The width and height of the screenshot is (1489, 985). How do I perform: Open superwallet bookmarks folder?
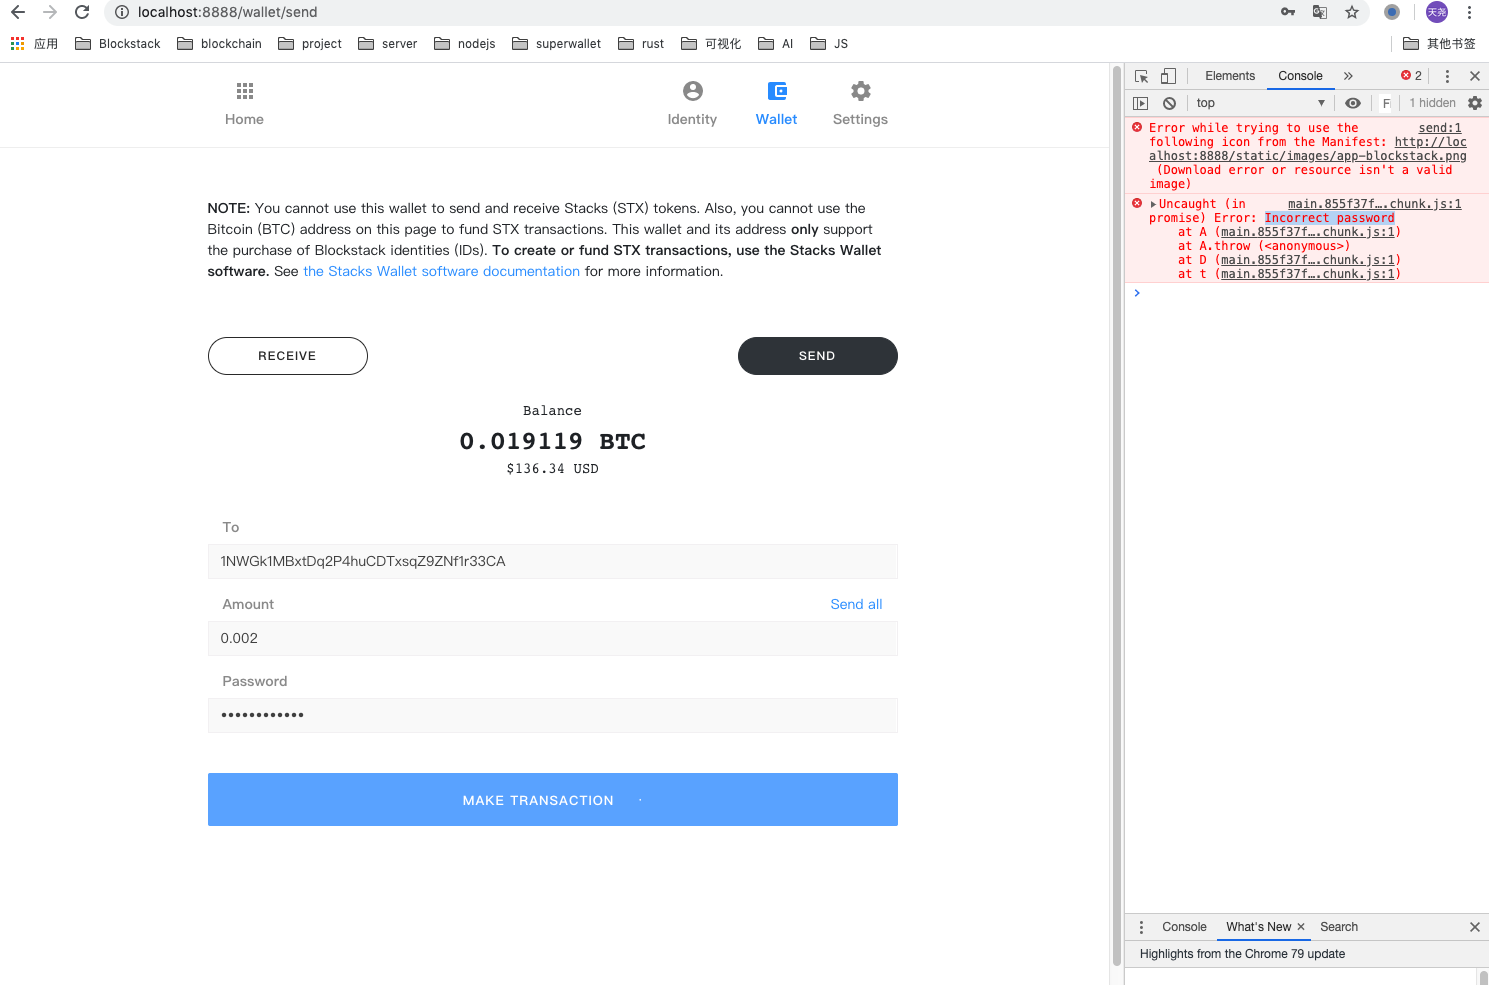coord(557,44)
